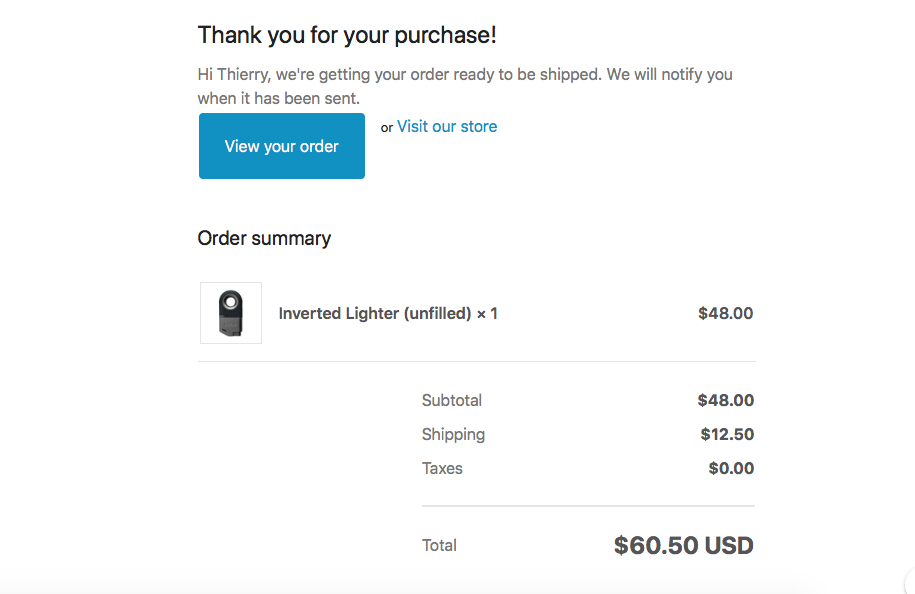This screenshot has height=594, width=915.
Task: Click the Taxes label
Action: (442, 469)
